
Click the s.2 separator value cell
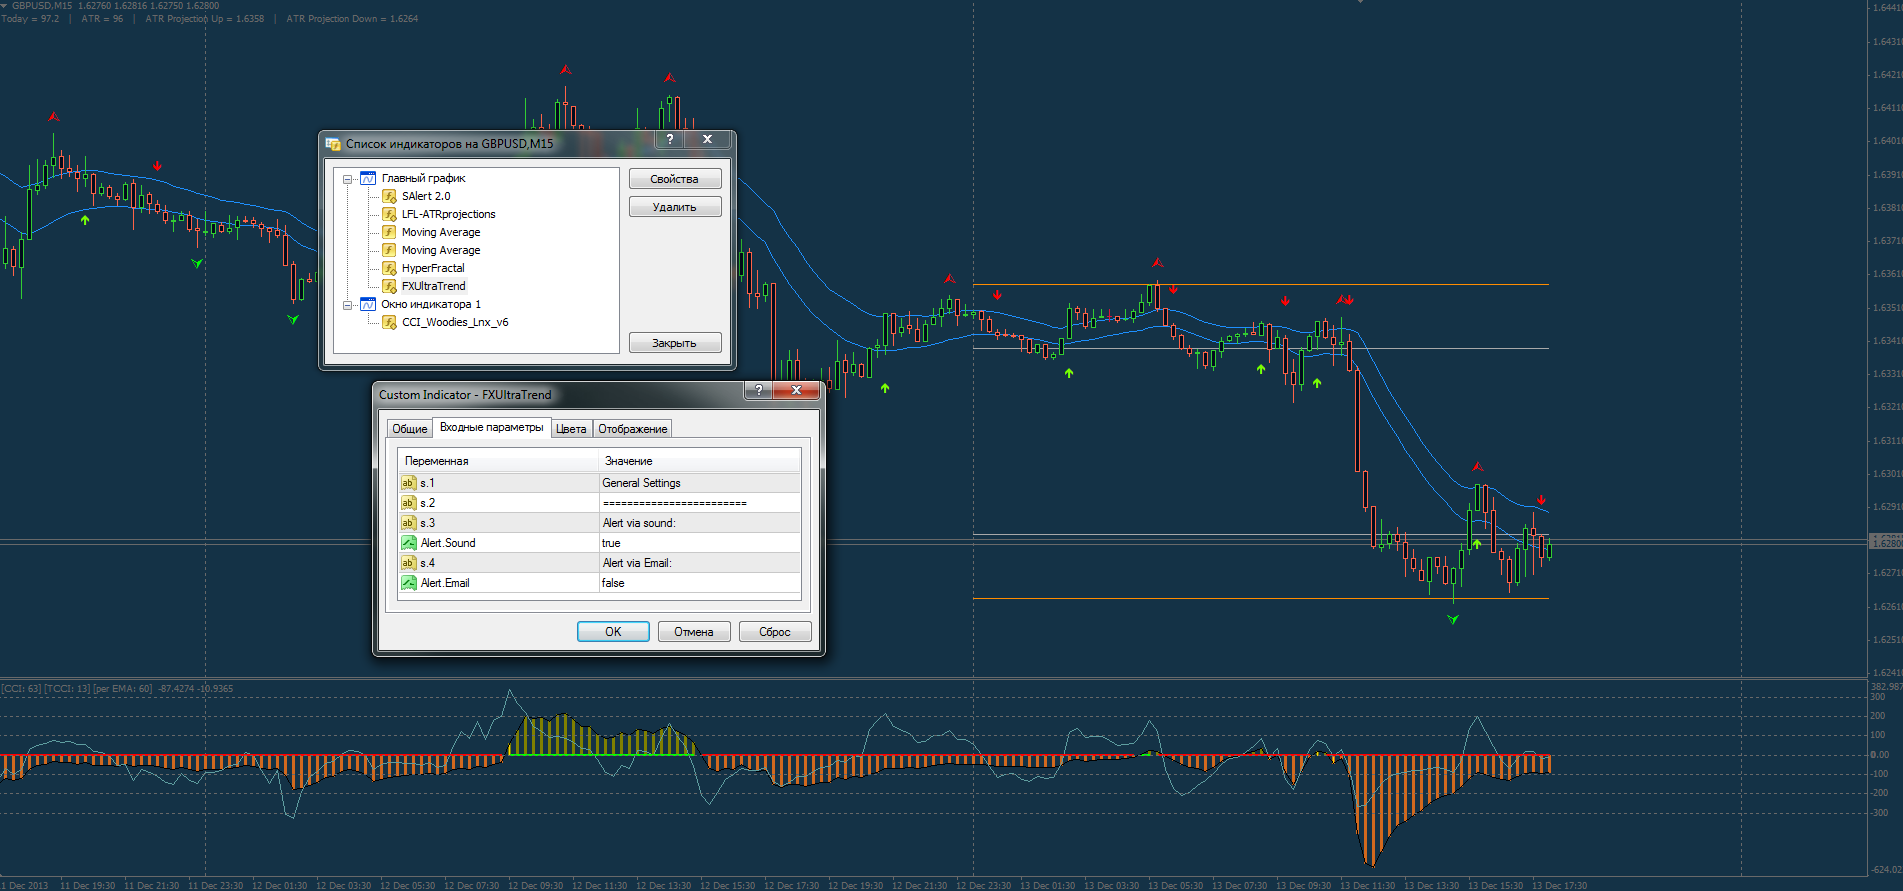(700, 503)
